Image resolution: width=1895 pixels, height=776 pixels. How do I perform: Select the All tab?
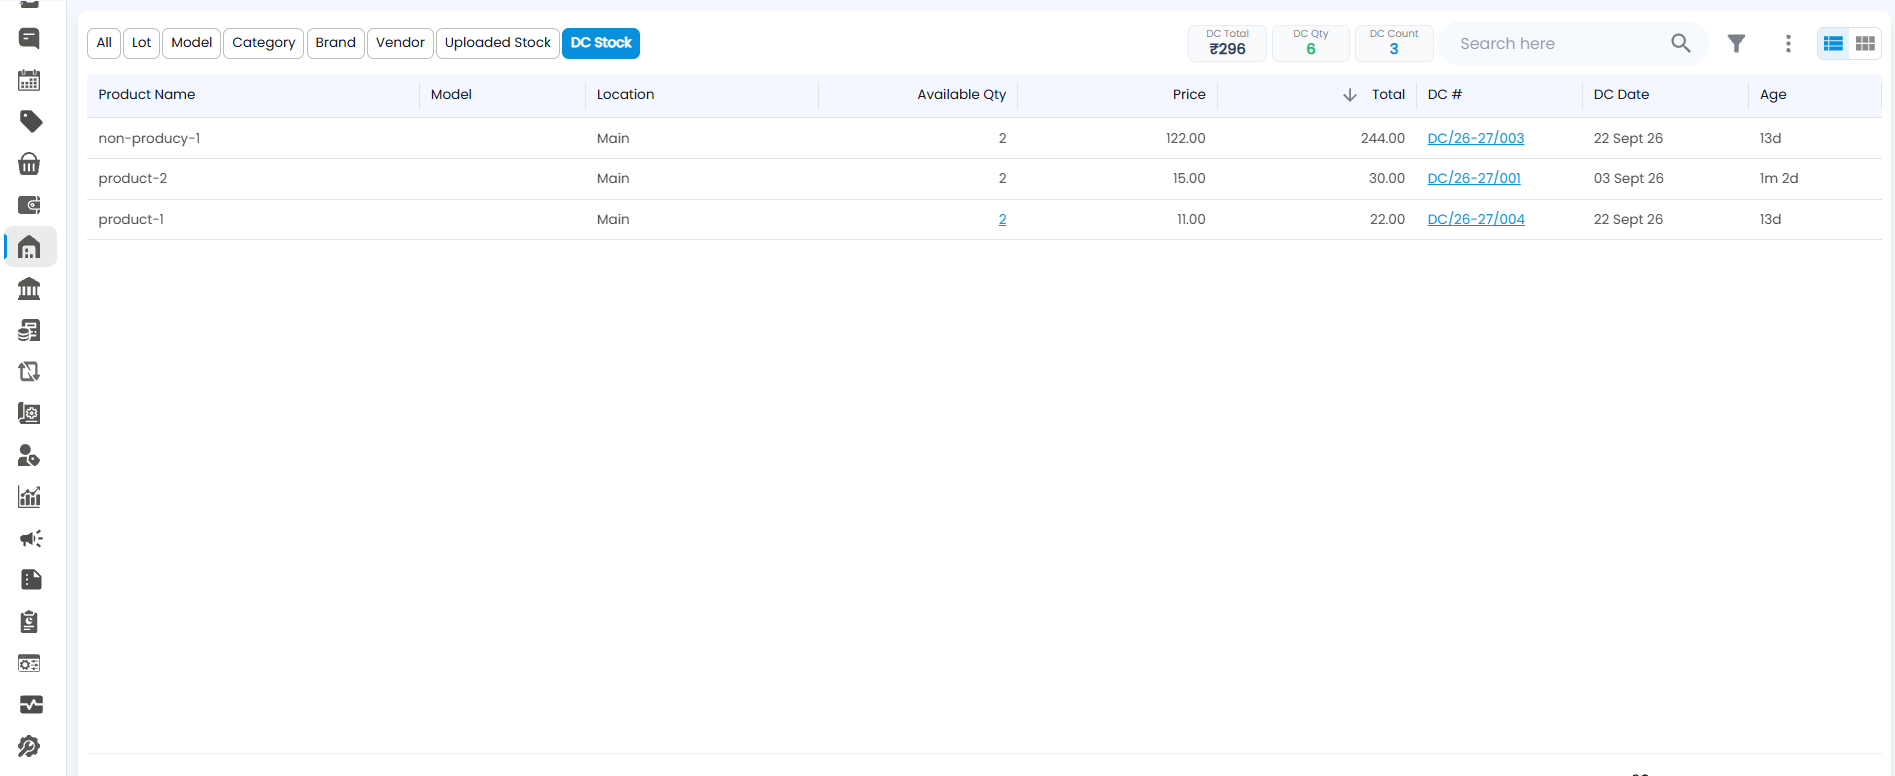(x=104, y=43)
